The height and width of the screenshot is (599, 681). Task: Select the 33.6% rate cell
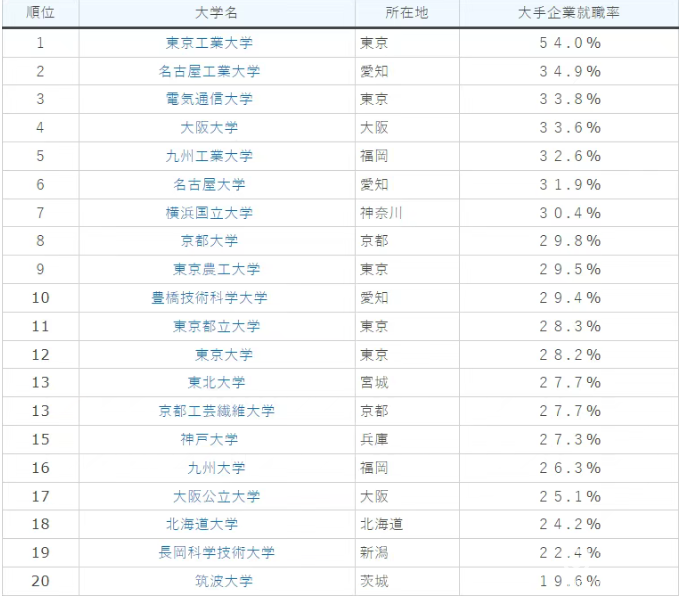(570, 128)
